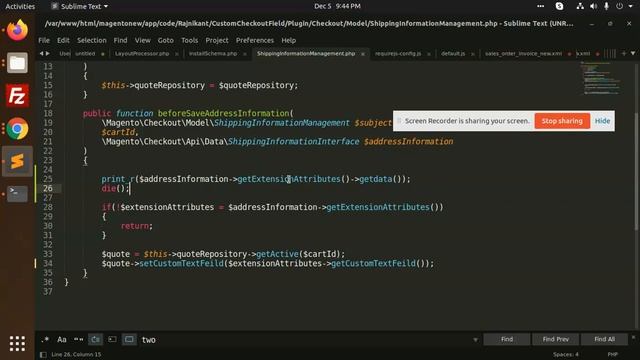Click Skype tray icon
The width and height of the screenshot is (640, 360).
(559, 6)
